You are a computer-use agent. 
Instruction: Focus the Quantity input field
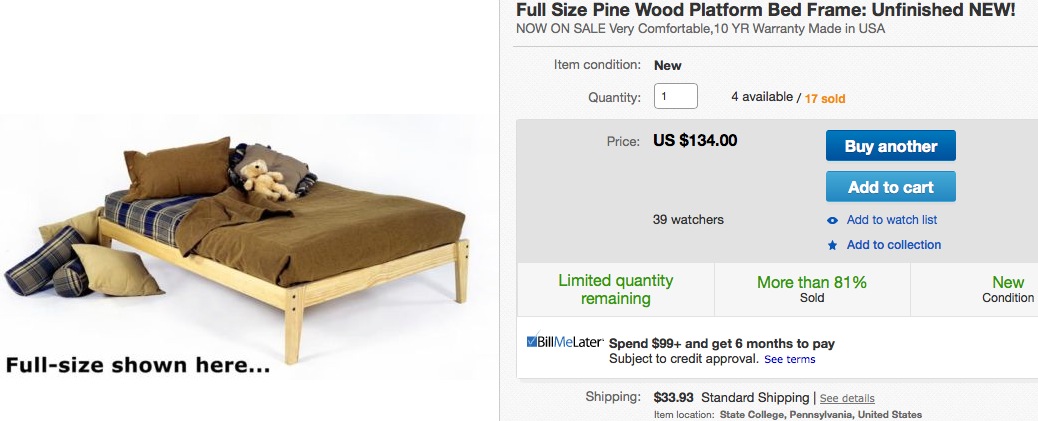coord(675,96)
